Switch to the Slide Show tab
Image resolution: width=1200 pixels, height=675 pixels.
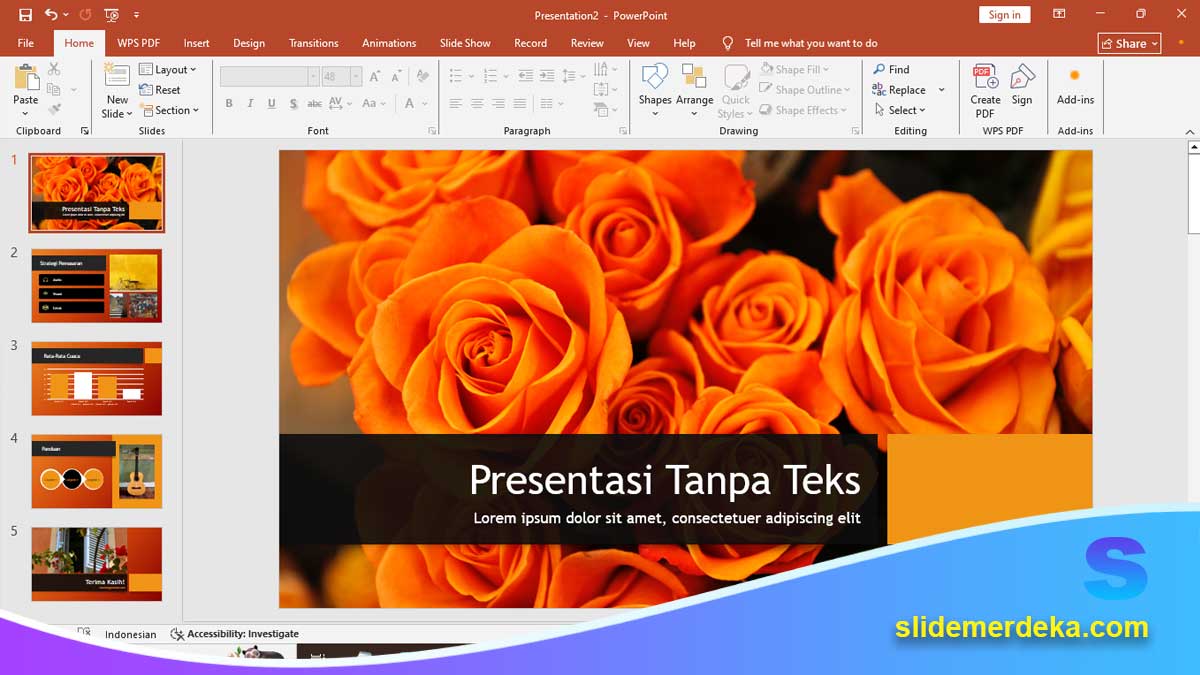click(465, 43)
